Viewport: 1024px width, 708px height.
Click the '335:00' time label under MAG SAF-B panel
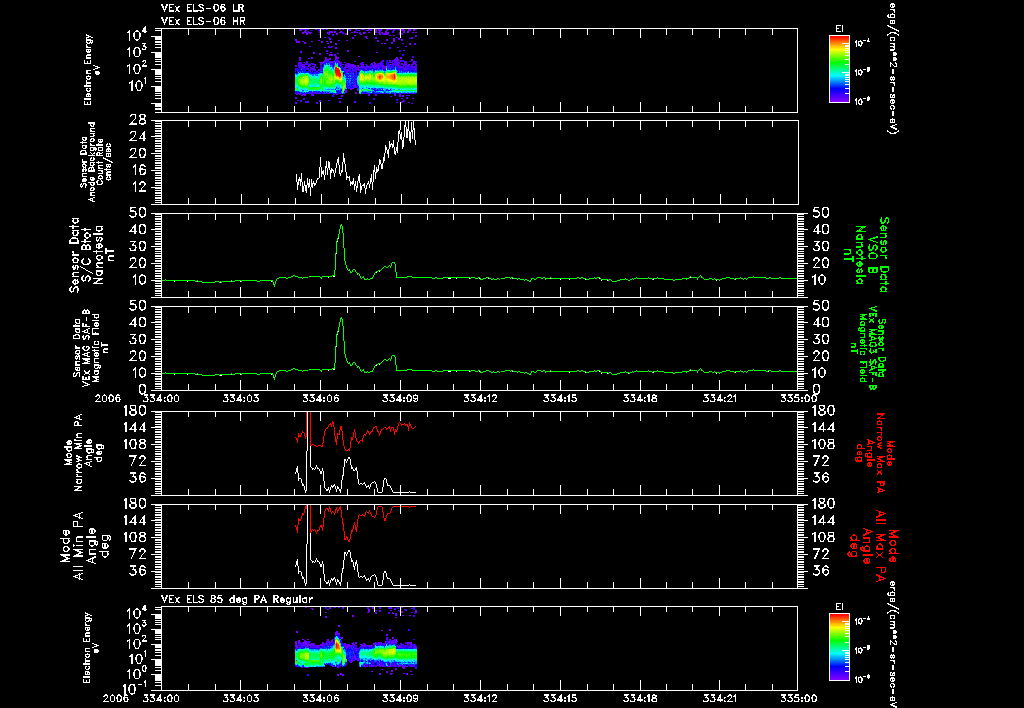pos(798,398)
